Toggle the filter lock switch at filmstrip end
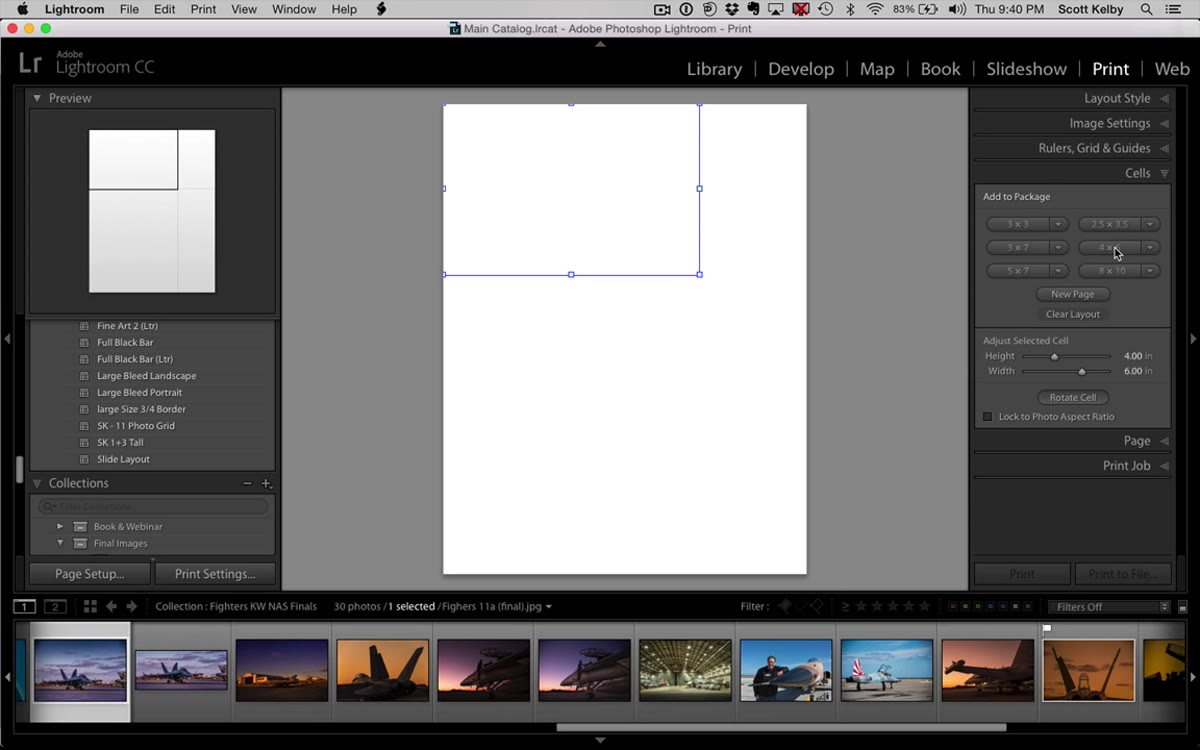This screenshot has height=750, width=1200. click(x=1183, y=607)
